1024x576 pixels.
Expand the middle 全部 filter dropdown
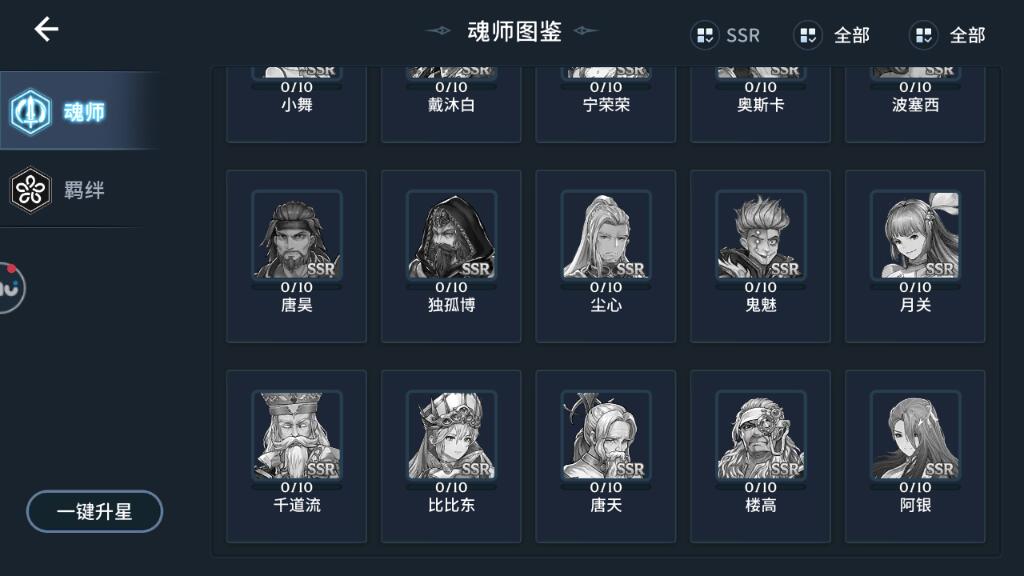831,35
